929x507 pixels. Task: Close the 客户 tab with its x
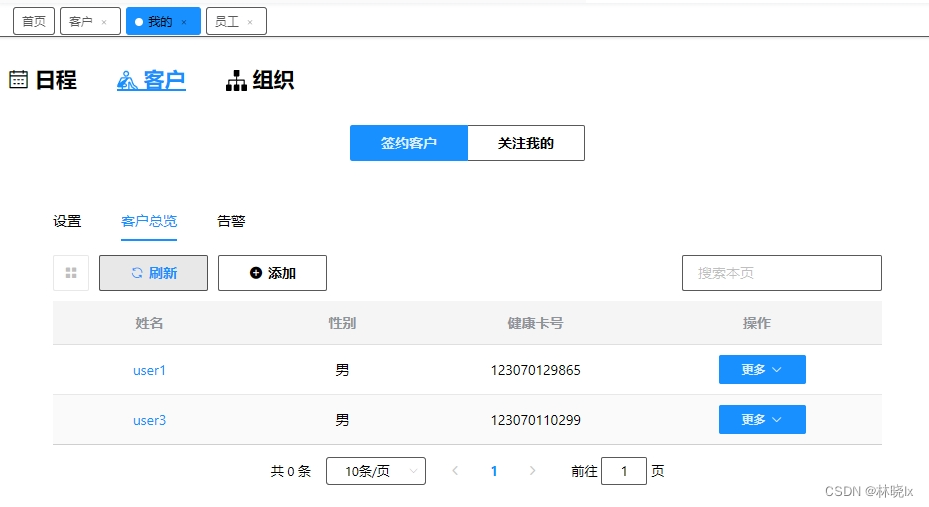pyautogui.click(x=104, y=22)
